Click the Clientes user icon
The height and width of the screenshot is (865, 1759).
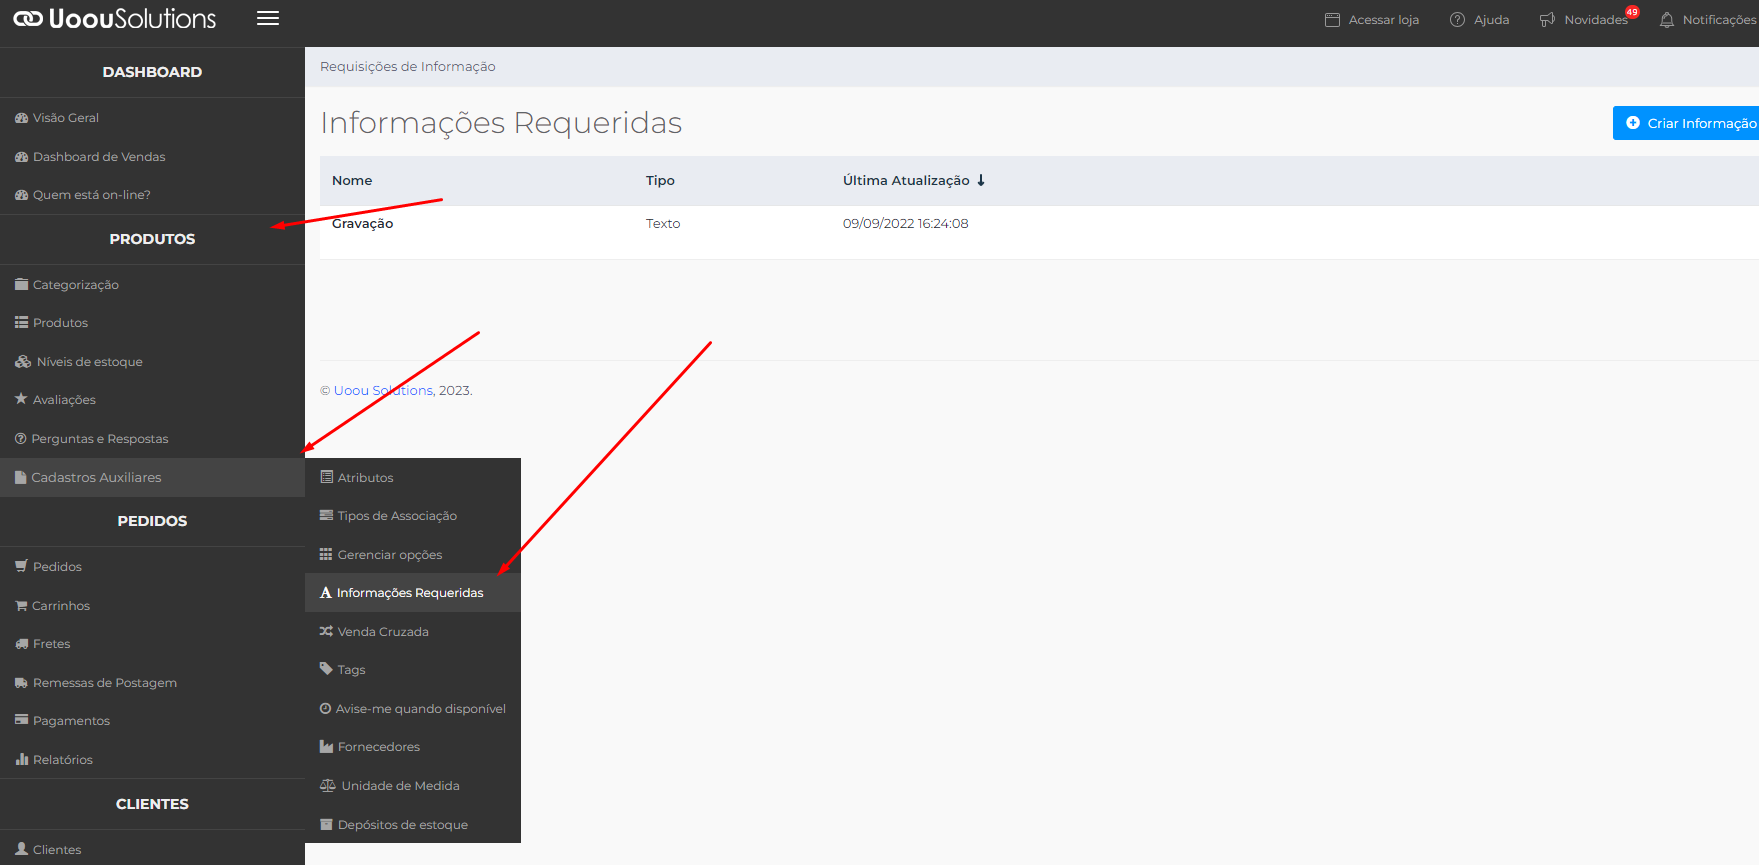(21, 848)
